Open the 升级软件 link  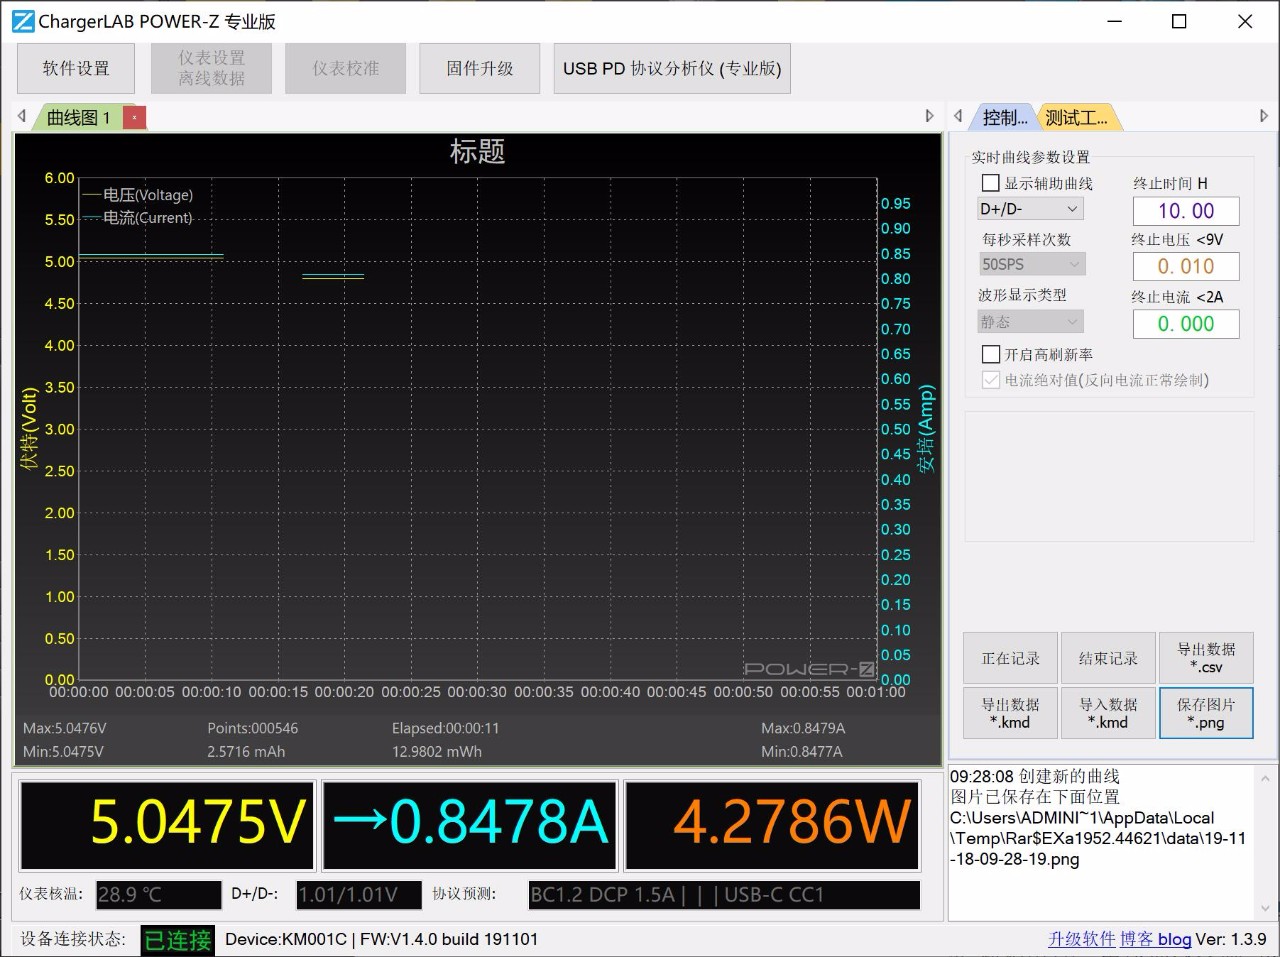[x=1081, y=939]
